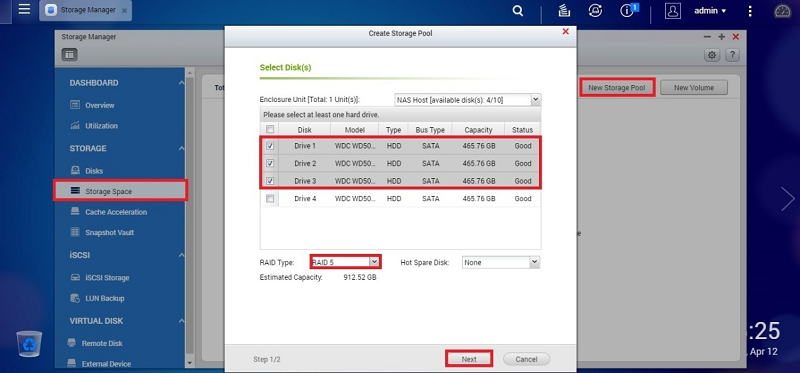The width and height of the screenshot is (800, 373).
Task: Click the LUN Backup icon
Action: (x=75, y=298)
